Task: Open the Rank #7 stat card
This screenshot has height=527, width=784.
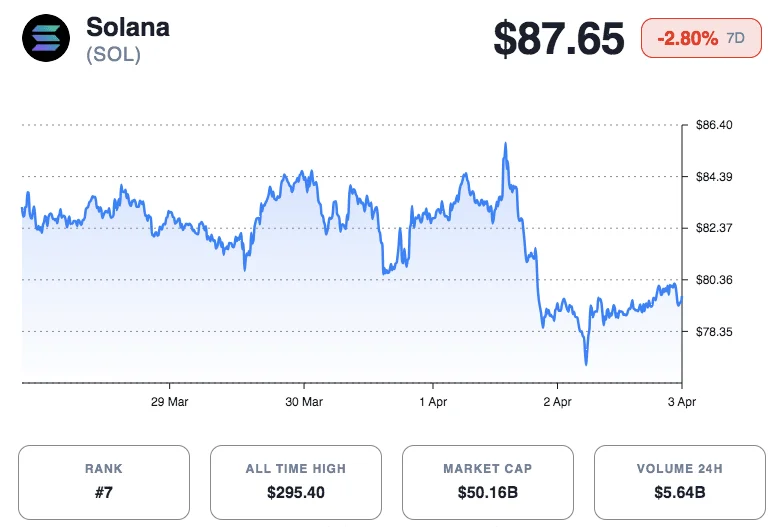Action: coord(104,482)
